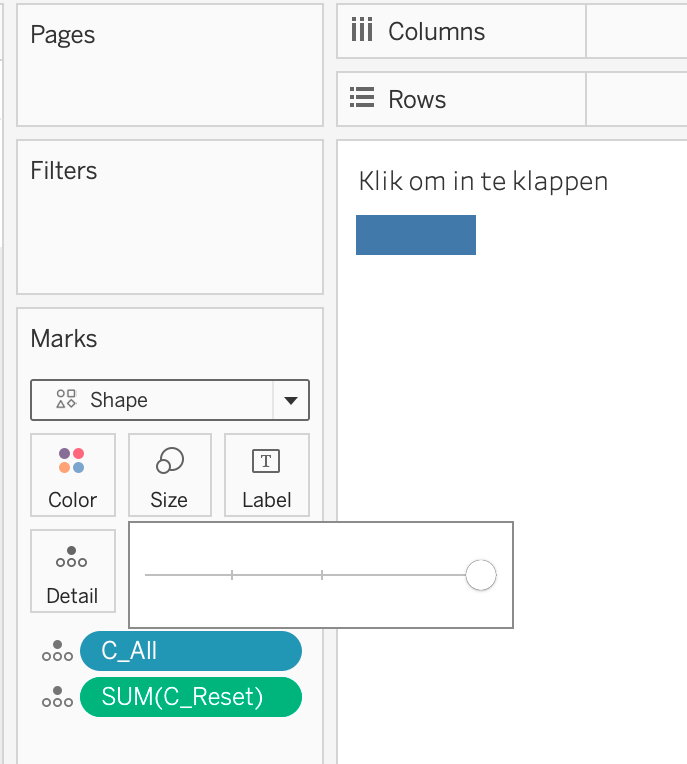Click the size slider's round handle

point(481,575)
